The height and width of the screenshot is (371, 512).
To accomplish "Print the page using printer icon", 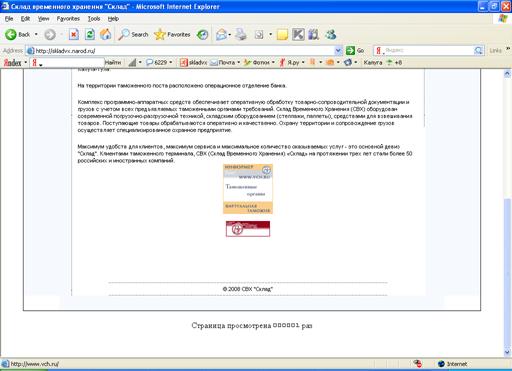I will (241, 34).
